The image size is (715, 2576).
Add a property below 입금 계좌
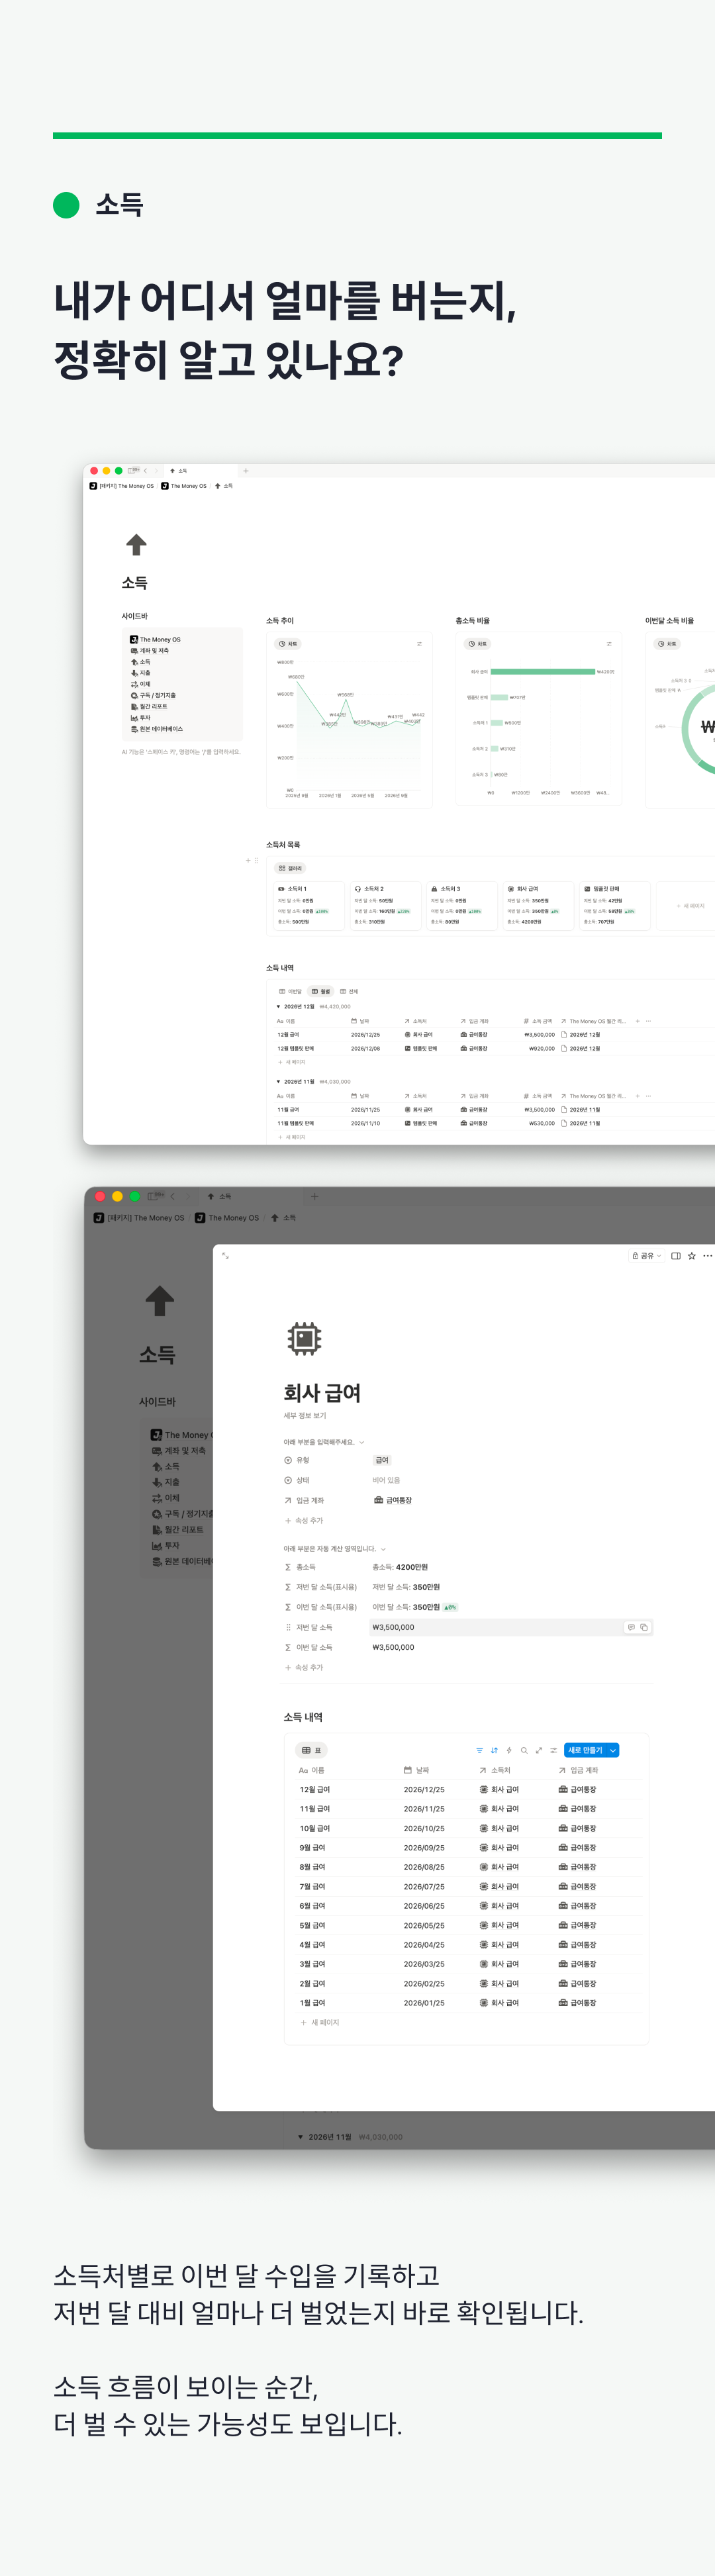click(304, 1520)
